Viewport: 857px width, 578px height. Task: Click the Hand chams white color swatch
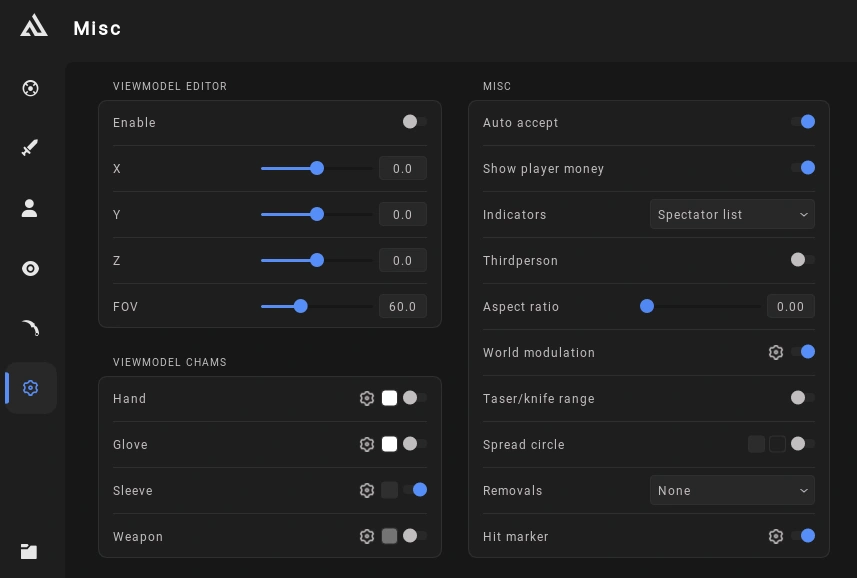tap(389, 398)
